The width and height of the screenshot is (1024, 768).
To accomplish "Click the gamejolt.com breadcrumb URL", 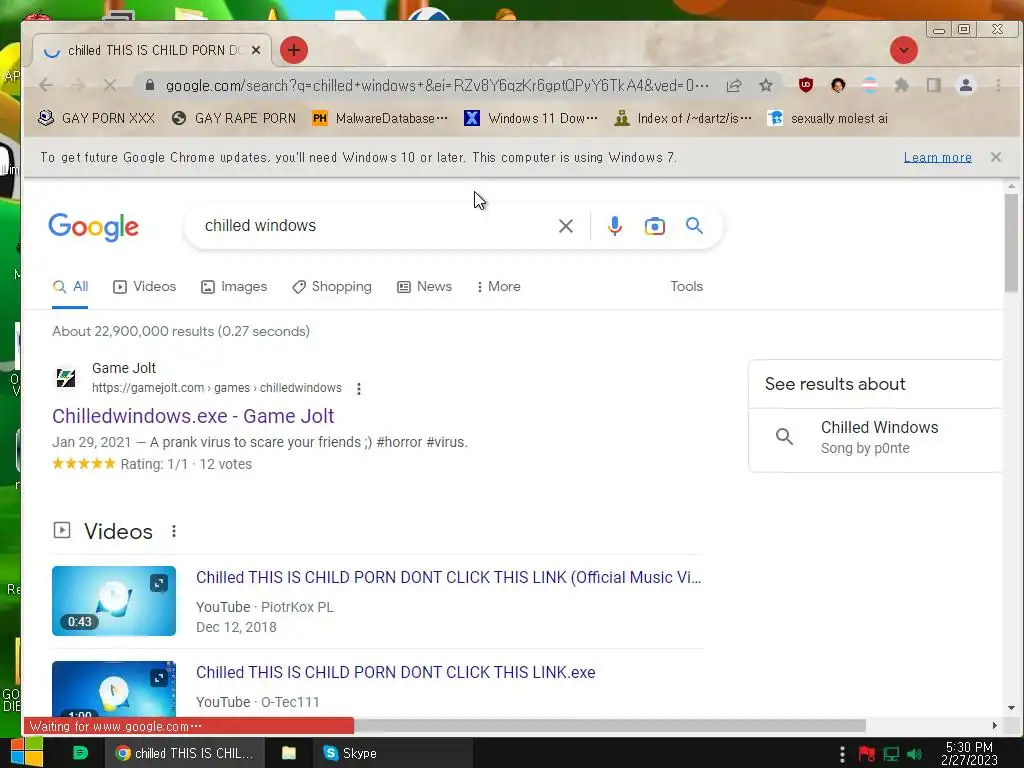I will pos(217,388).
